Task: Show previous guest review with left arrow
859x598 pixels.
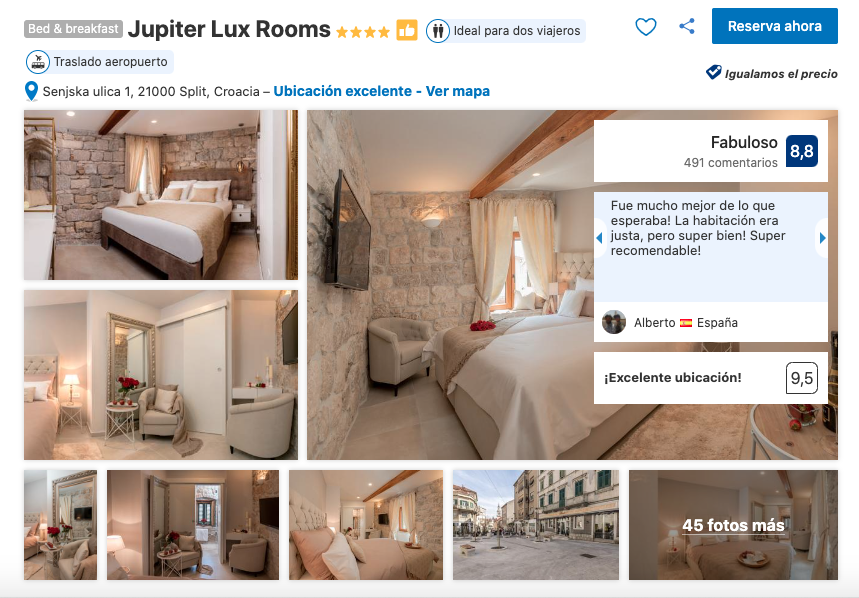Action: click(x=599, y=238)
